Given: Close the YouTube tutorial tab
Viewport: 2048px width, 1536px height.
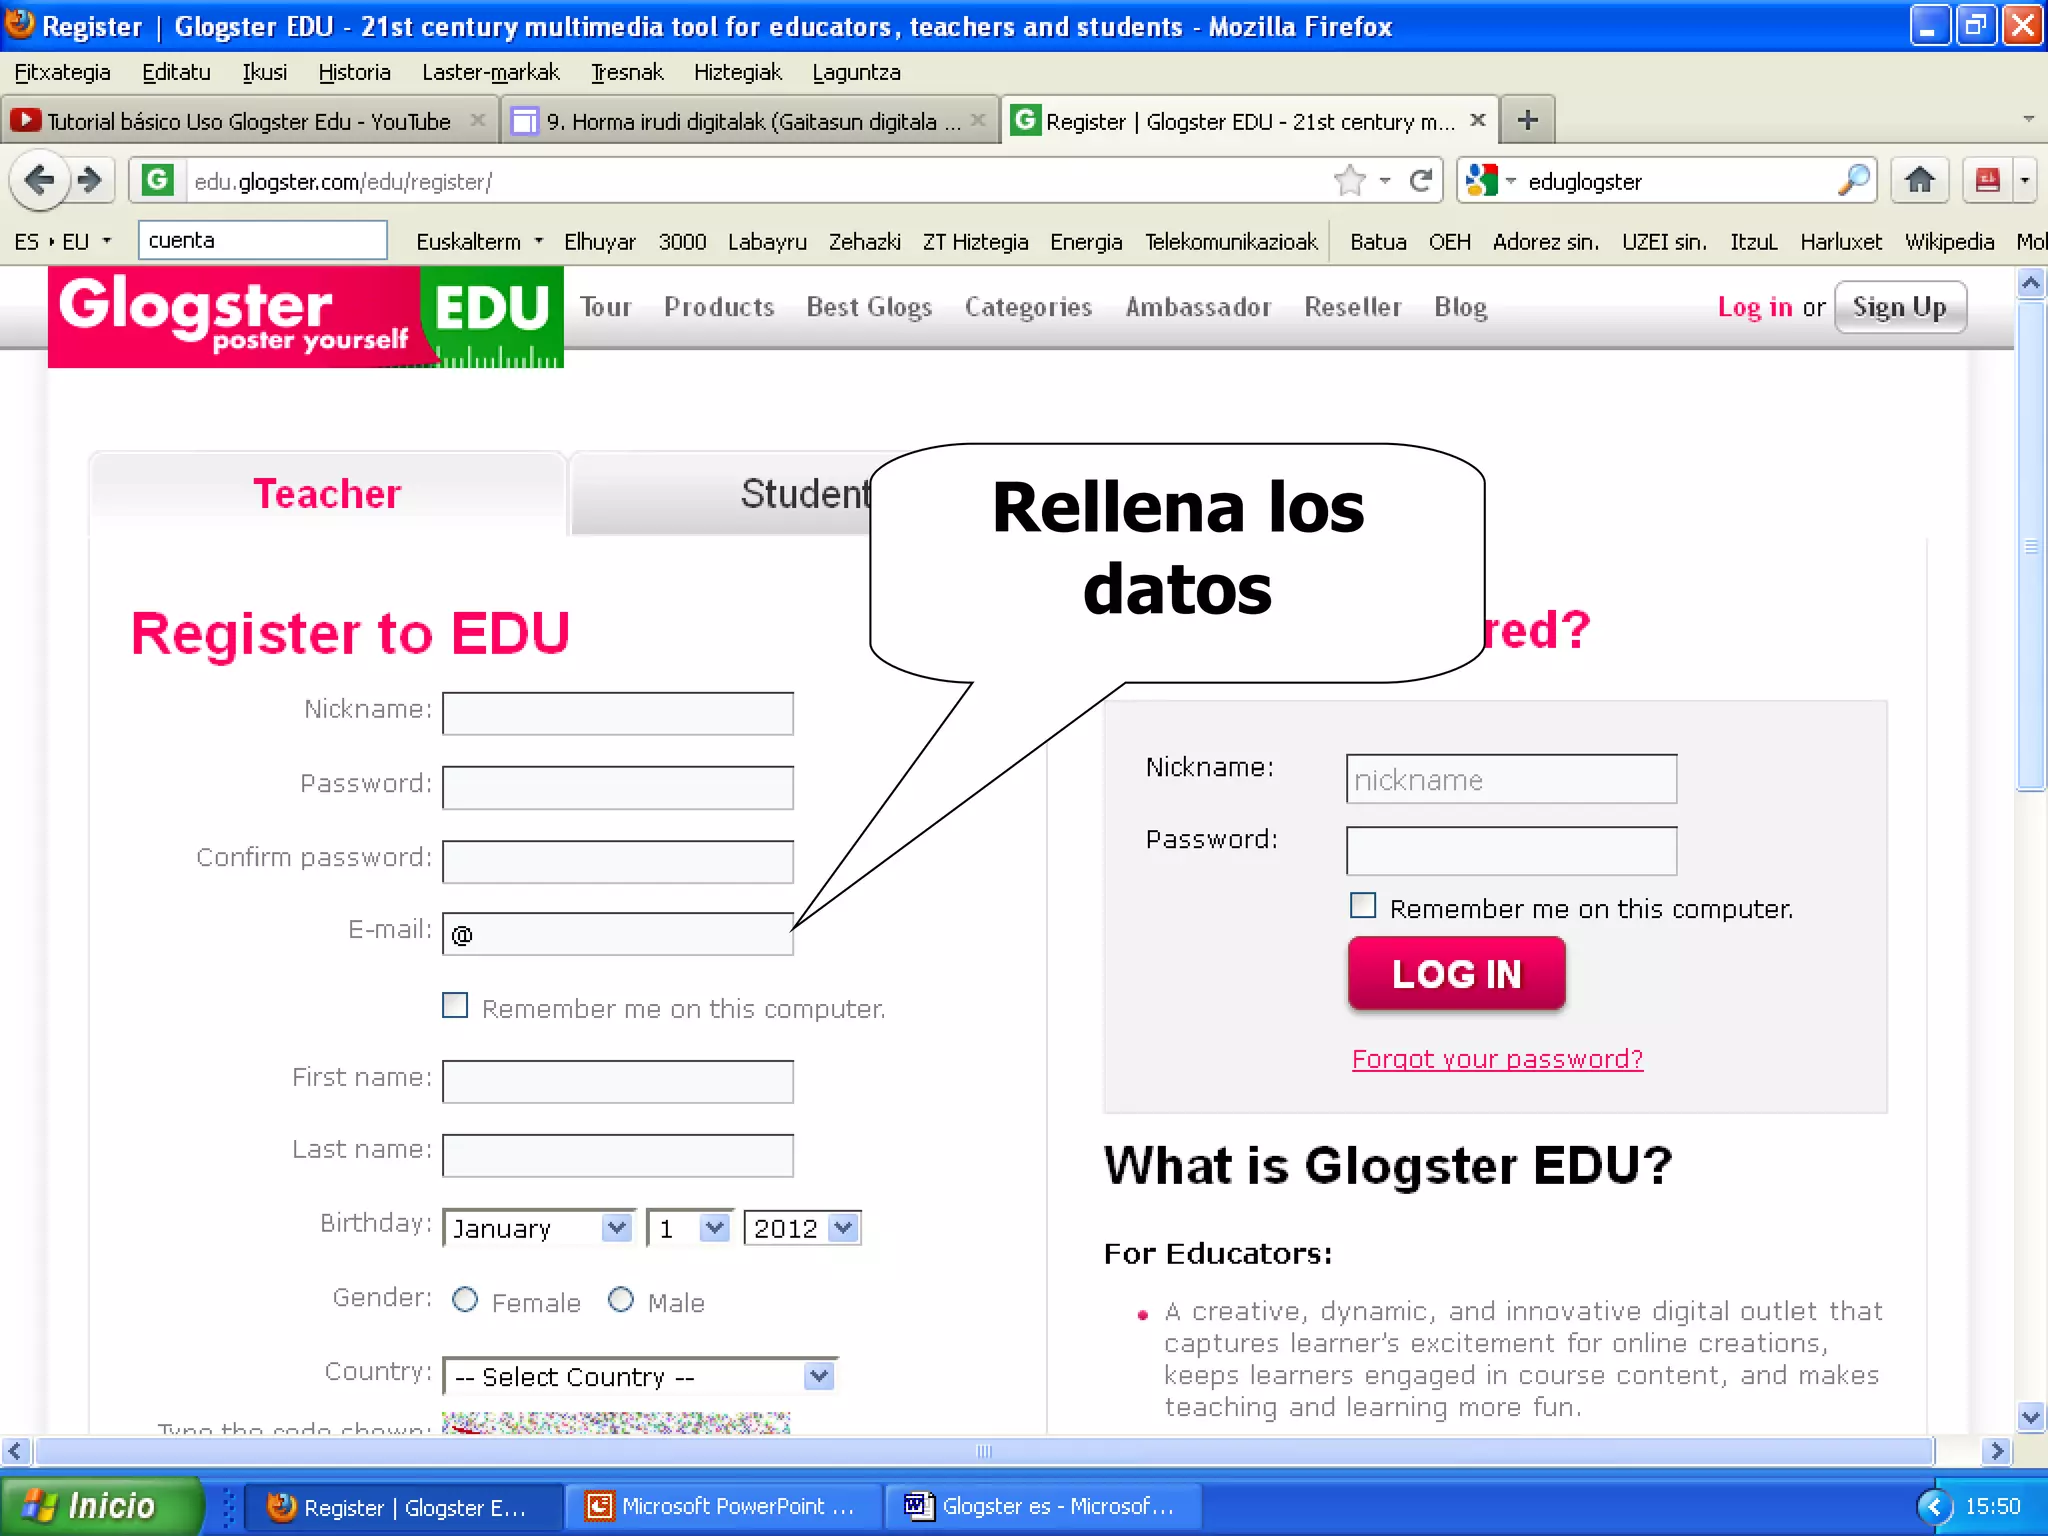Looking at the screenshot, I should click(478, 120).
